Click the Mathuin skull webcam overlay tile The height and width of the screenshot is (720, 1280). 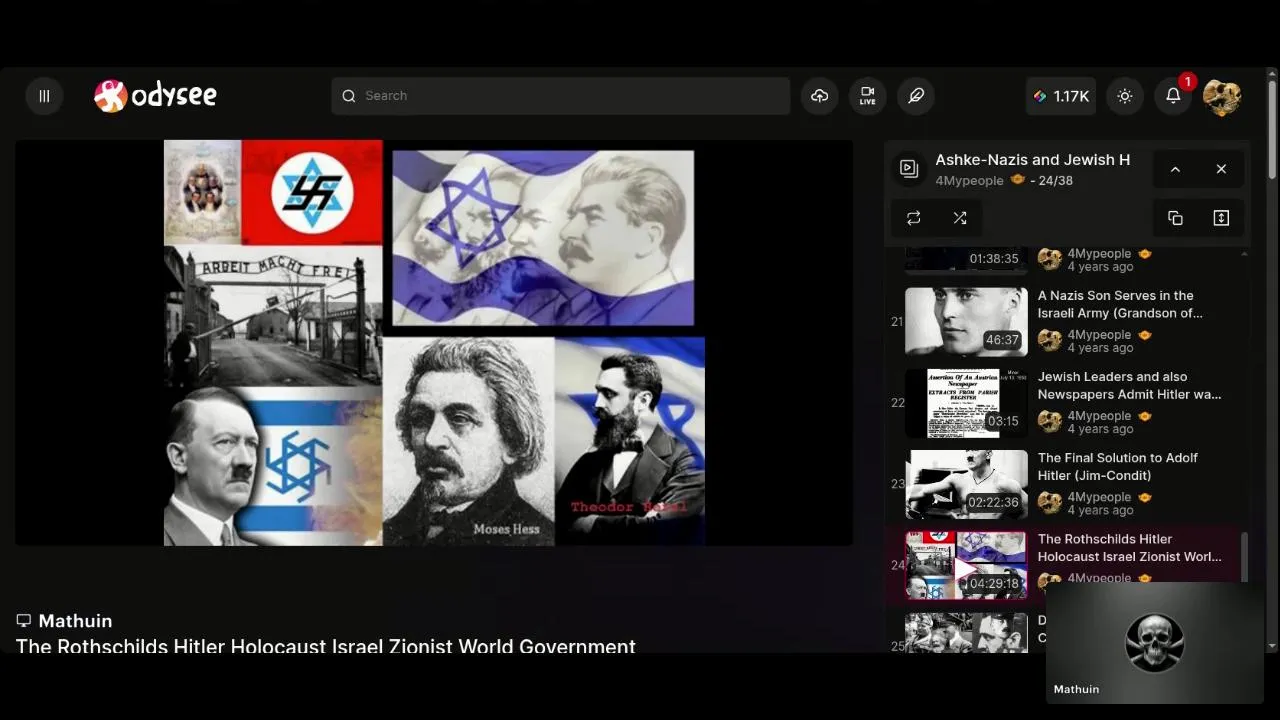coord(1154,643)
